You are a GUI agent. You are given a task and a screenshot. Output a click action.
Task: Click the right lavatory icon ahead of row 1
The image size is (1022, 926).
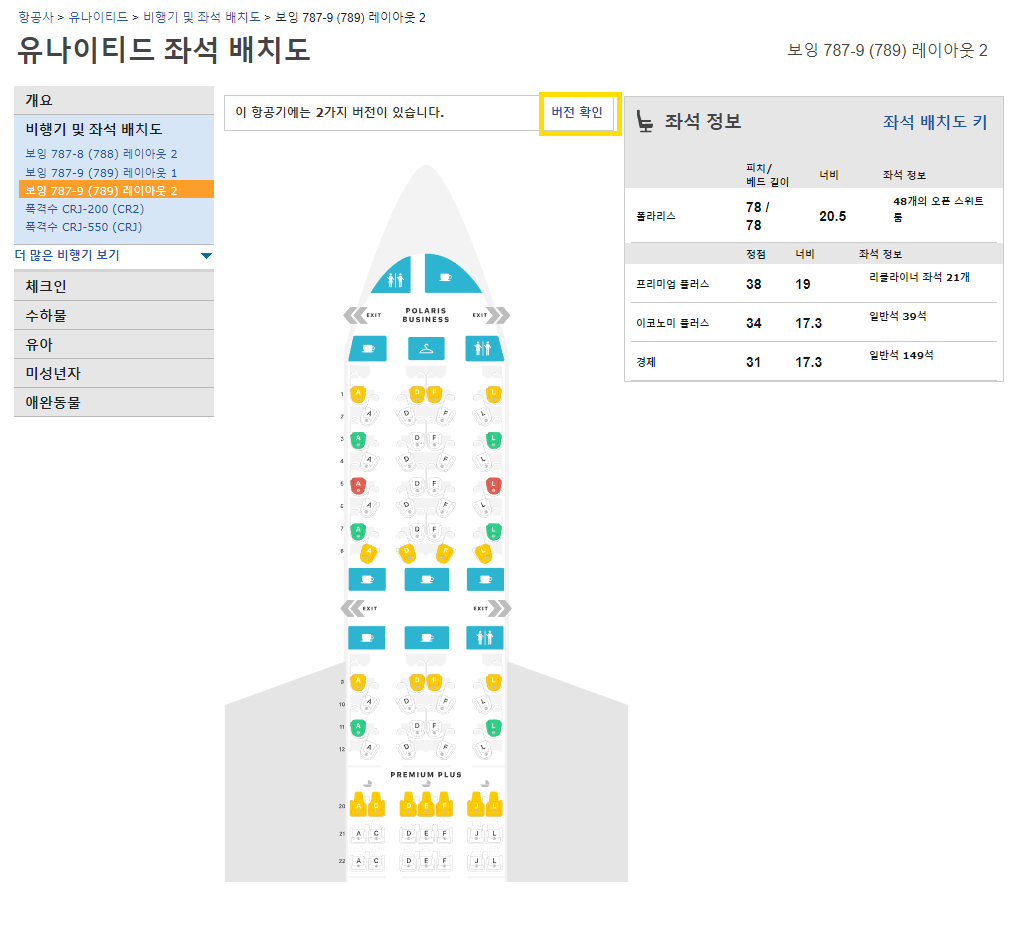point(483,349)
